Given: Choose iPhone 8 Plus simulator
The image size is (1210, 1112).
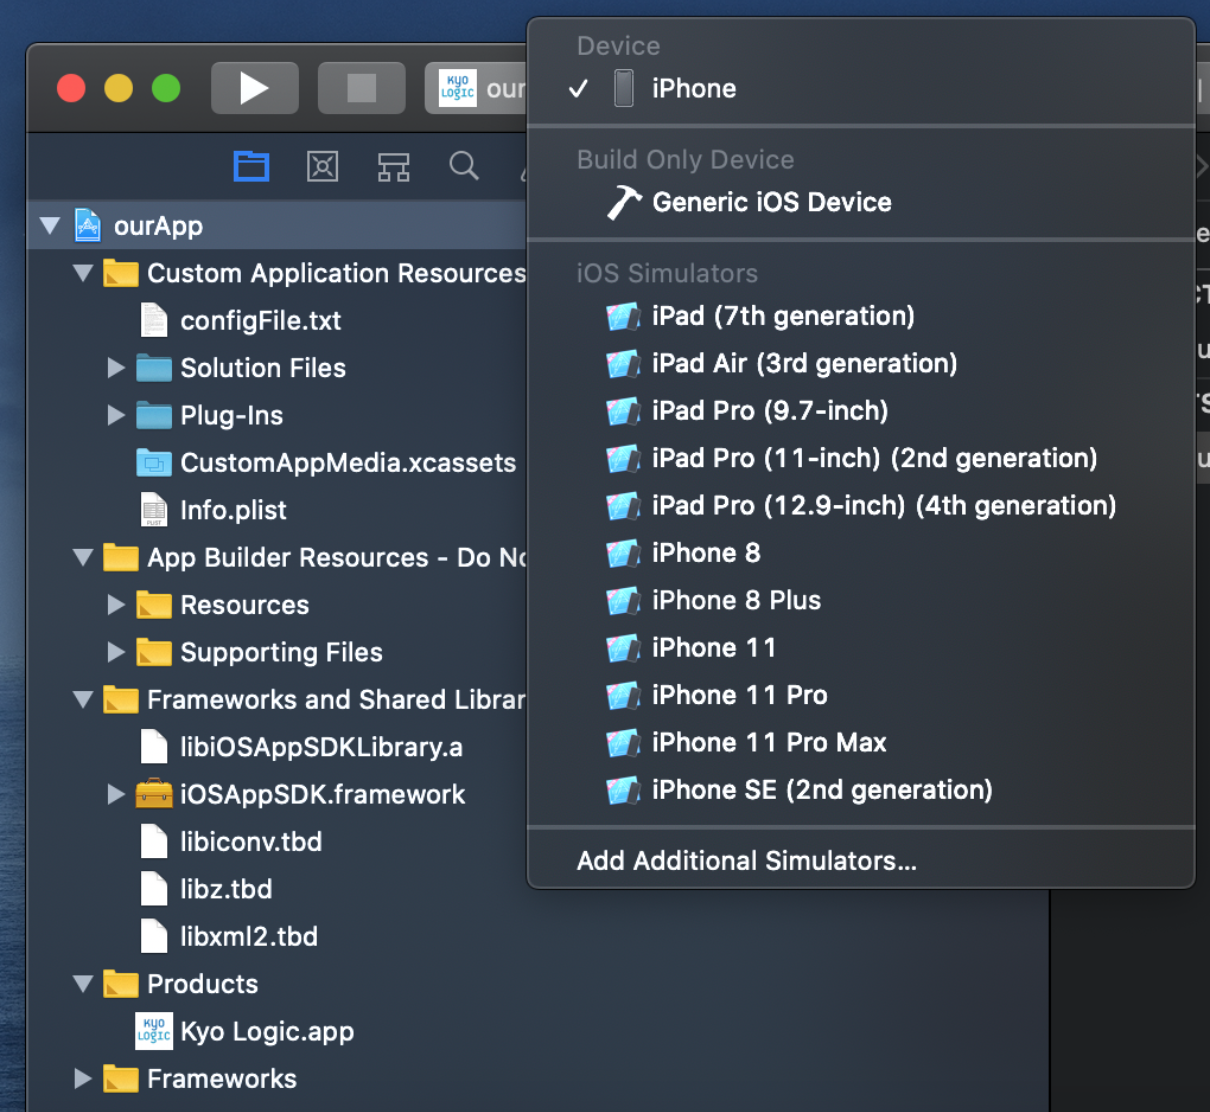Looking at the screenshot, I should coord(861,601).
